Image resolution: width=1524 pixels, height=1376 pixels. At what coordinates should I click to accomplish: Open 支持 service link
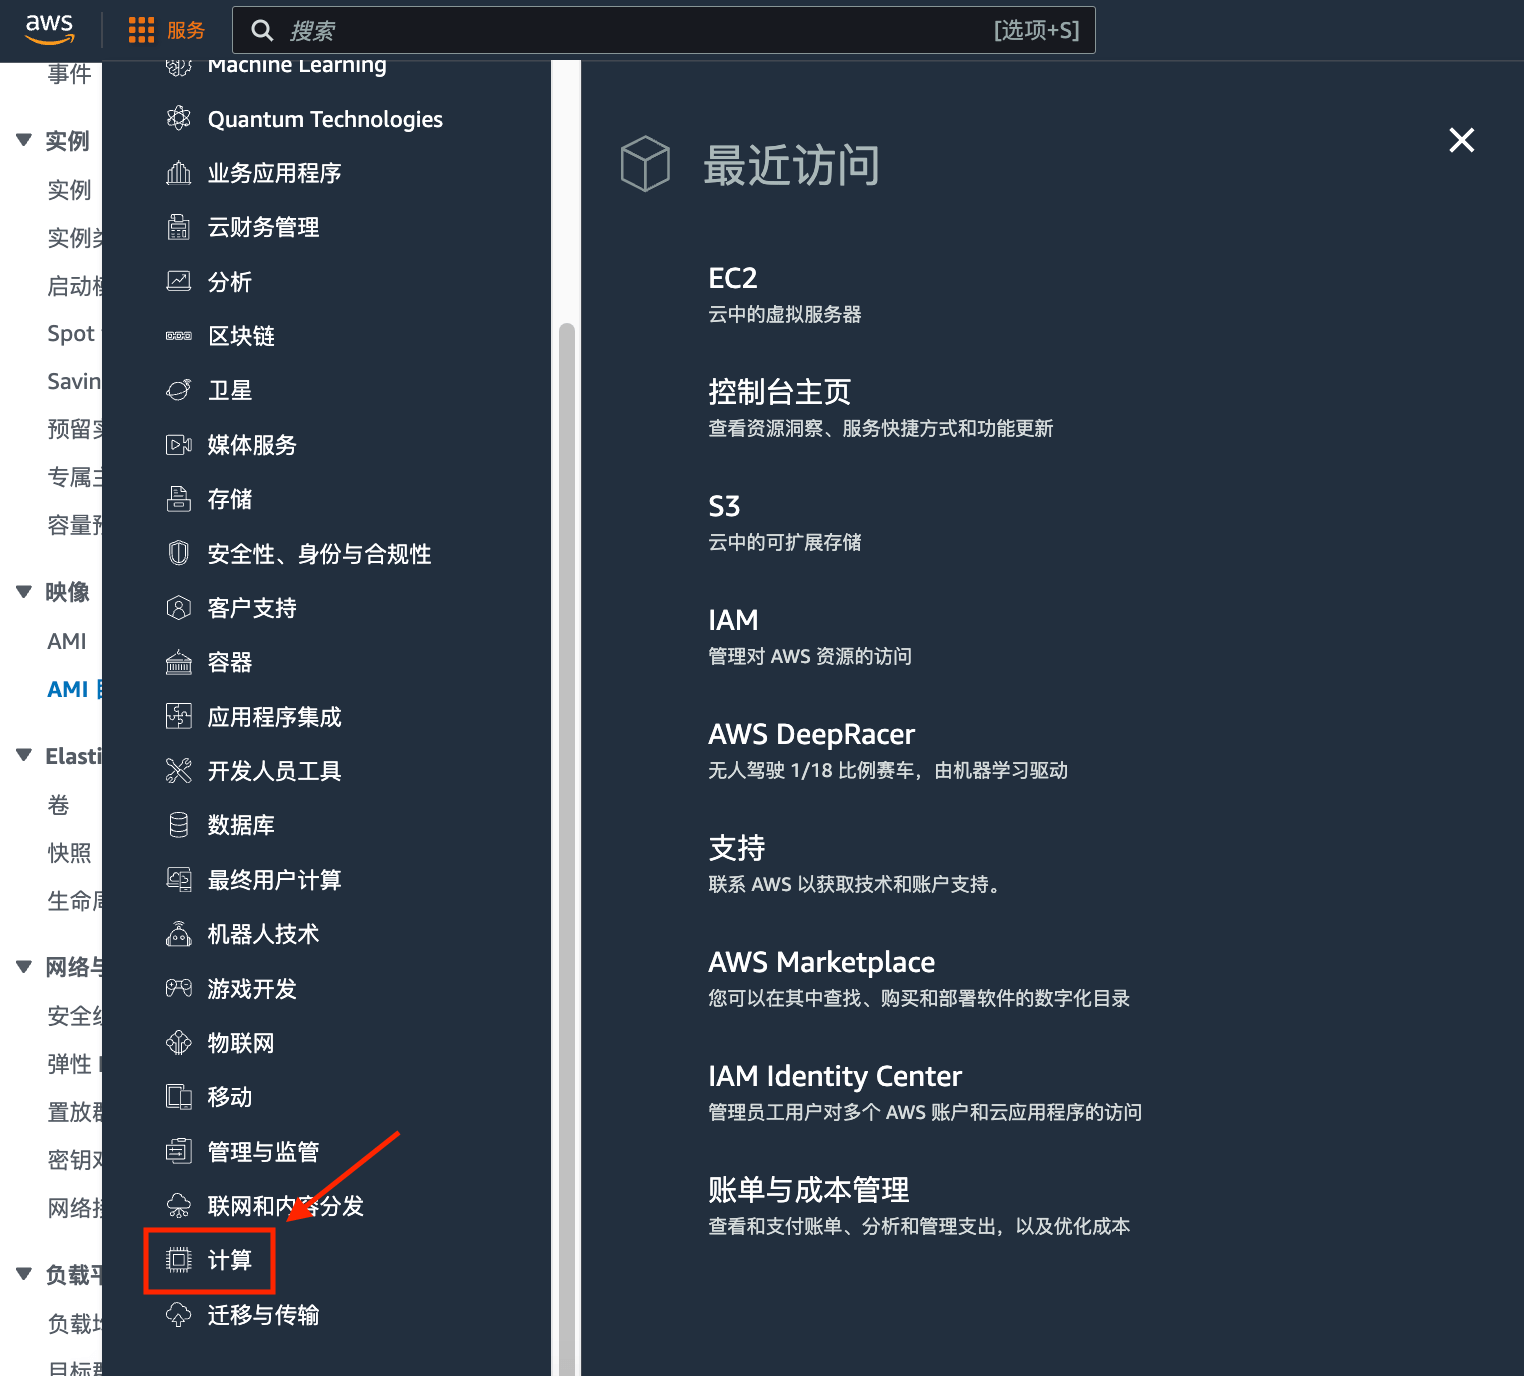pos(737,848)
